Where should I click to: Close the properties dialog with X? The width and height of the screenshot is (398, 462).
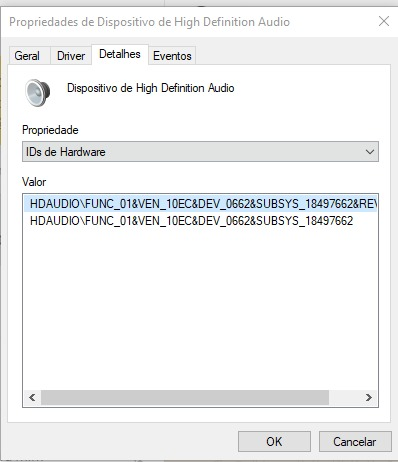[384, 21]
